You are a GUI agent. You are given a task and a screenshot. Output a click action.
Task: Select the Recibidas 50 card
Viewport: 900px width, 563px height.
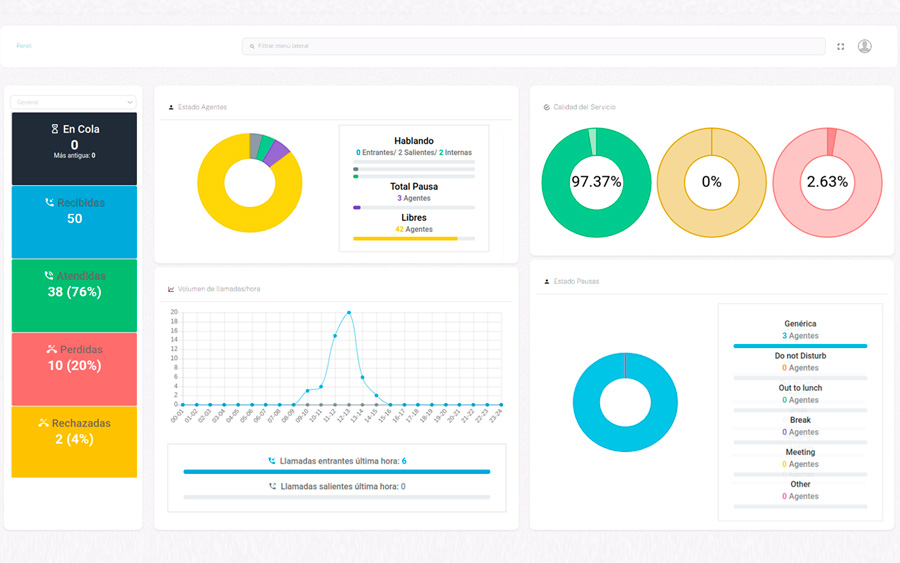[x=74, y=222]
